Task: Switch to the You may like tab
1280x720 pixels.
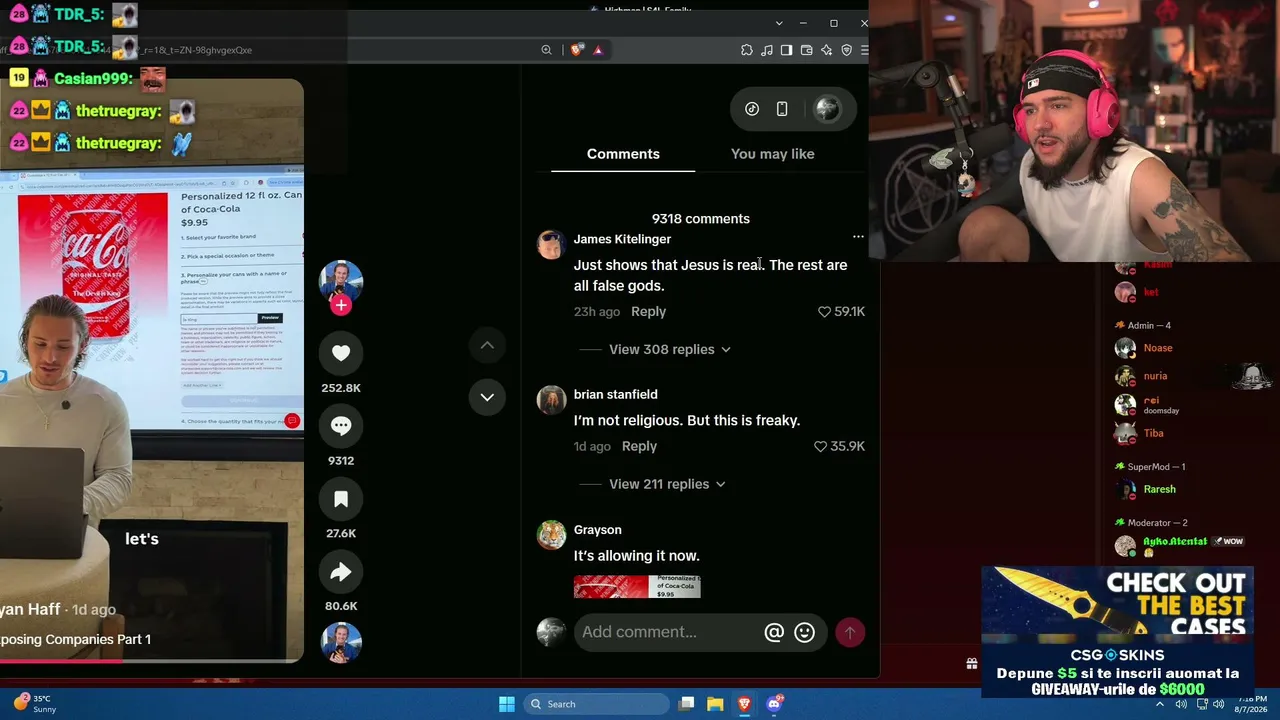Action: [773, 154]
